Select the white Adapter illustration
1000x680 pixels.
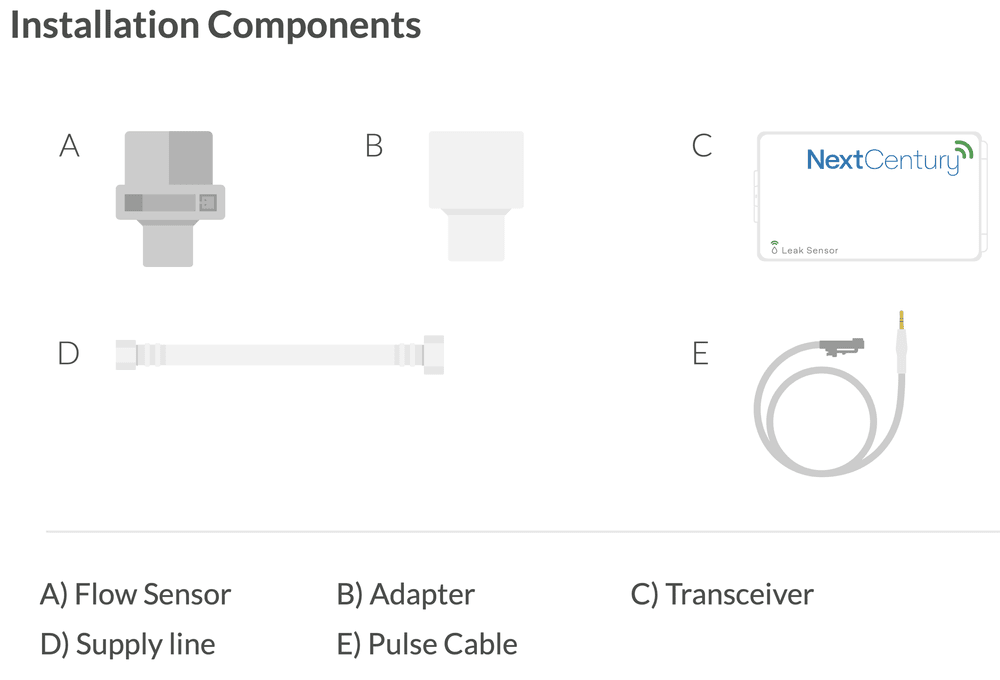(x=476, y=196)
